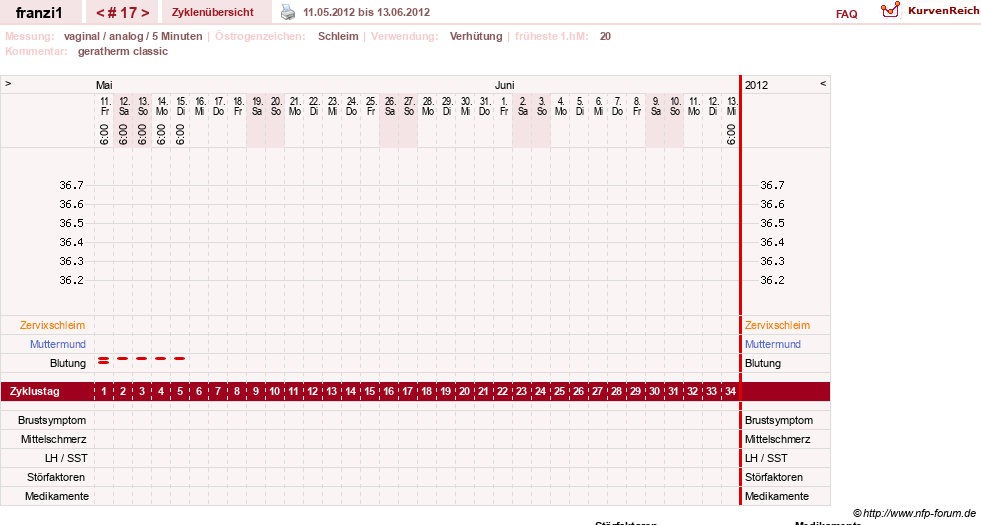
Task: Click the measurement value vaginal / analog / 5 Minuten
Action: tap(133, 36)
